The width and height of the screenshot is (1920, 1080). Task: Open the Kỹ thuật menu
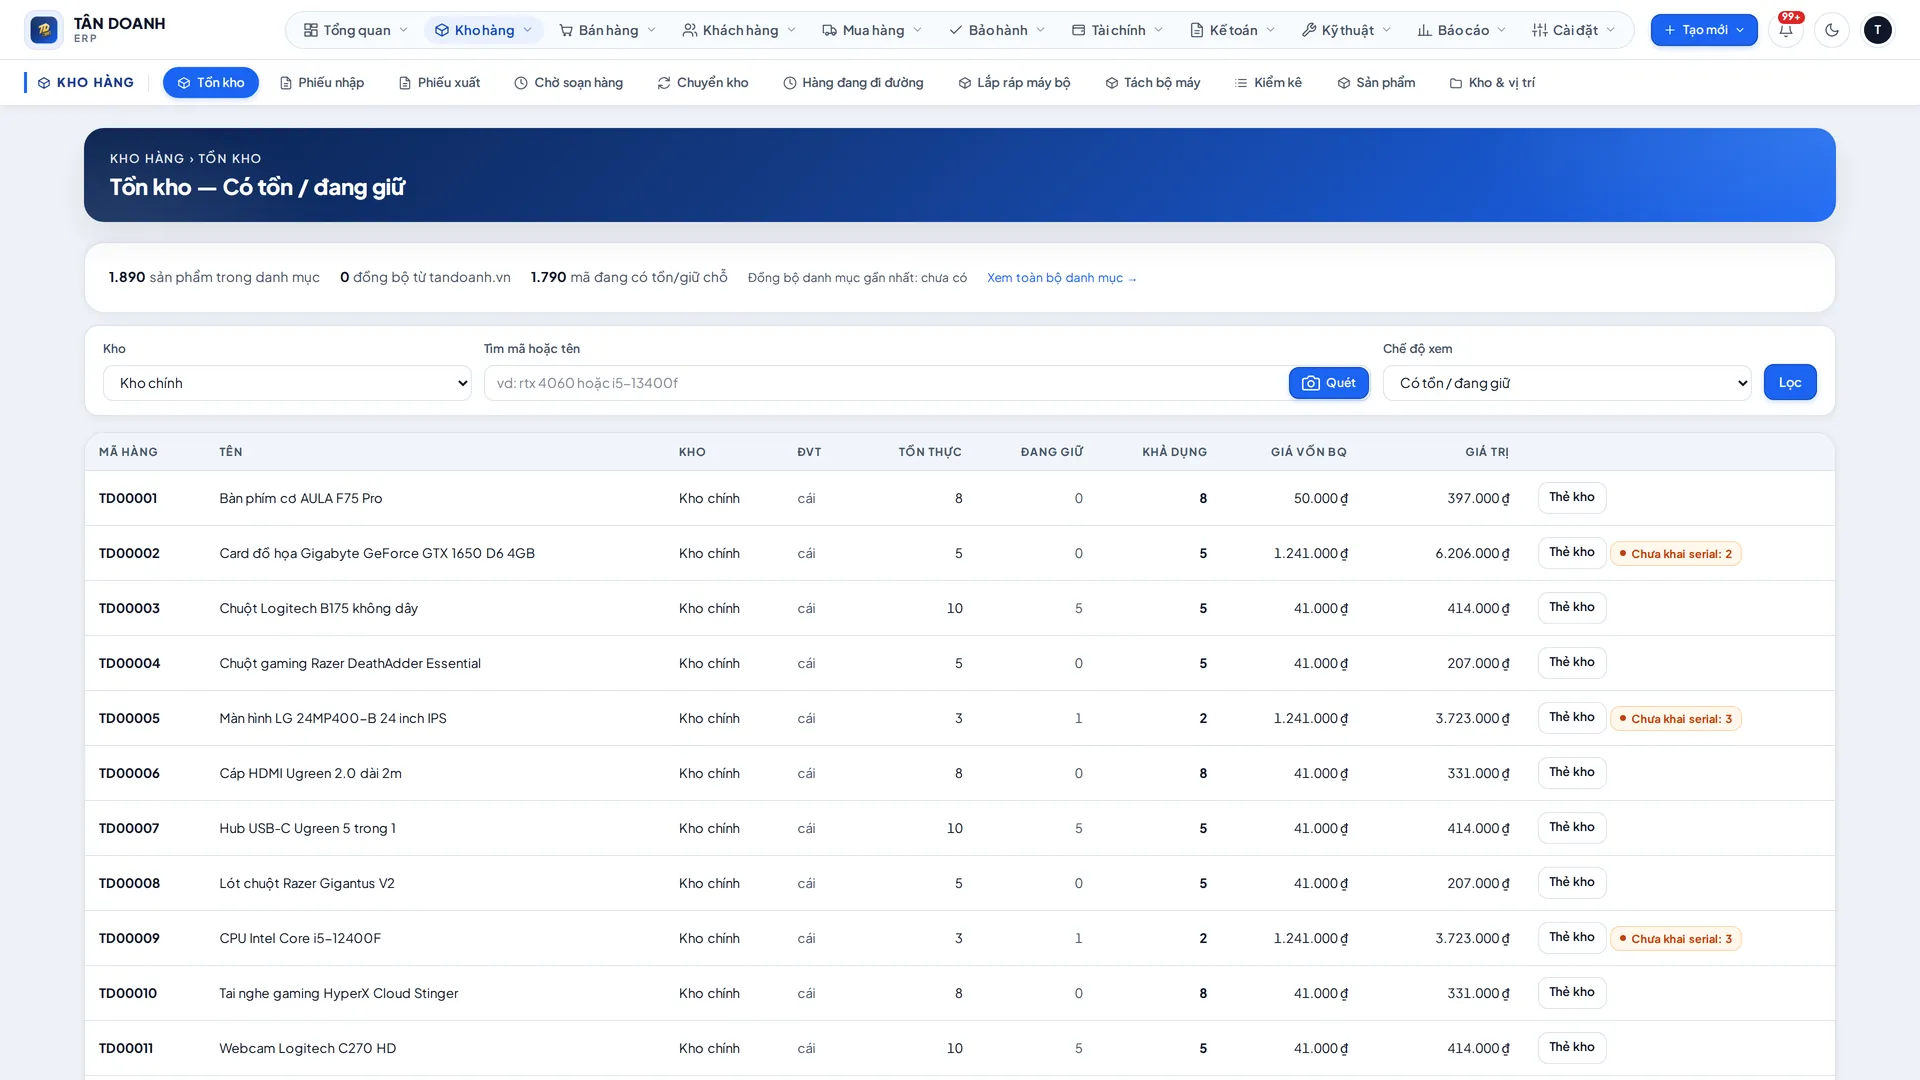tap(1346, 30)
